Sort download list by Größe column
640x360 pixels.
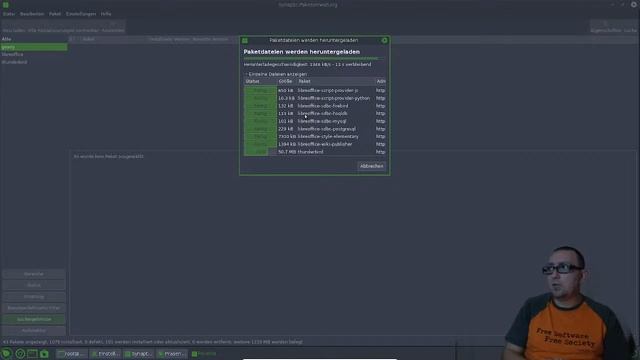click(287, 81)
